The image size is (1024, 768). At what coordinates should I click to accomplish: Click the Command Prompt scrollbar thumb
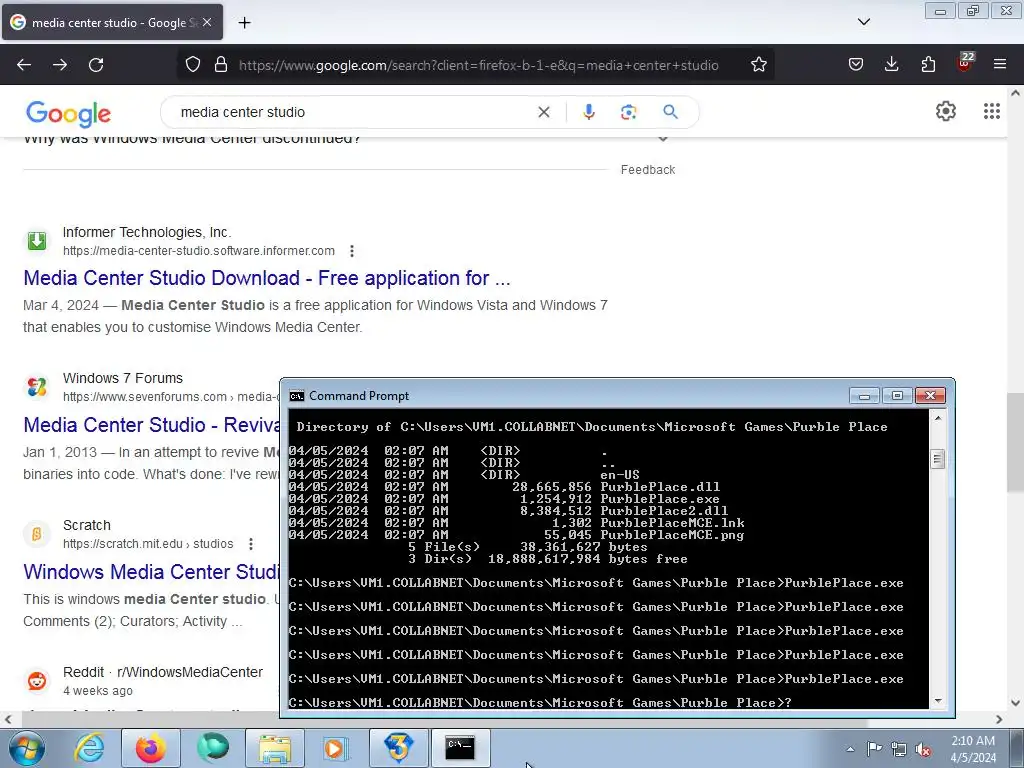(x=938, y=459)
